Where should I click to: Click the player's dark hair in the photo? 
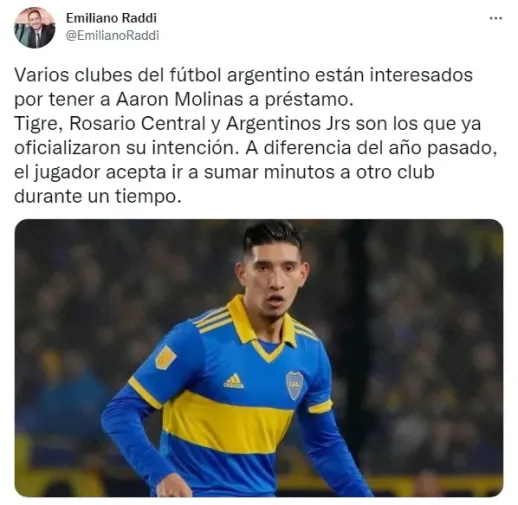[272, 237]
